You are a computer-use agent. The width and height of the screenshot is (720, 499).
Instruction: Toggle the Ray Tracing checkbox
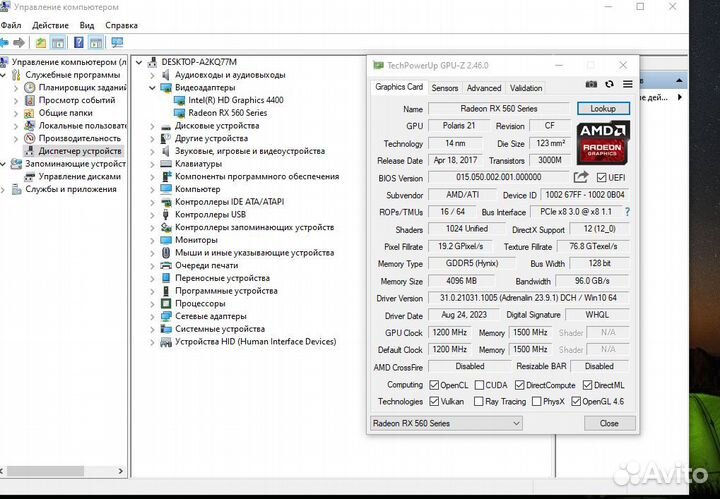pyautogui.click(x=478, y=401)
